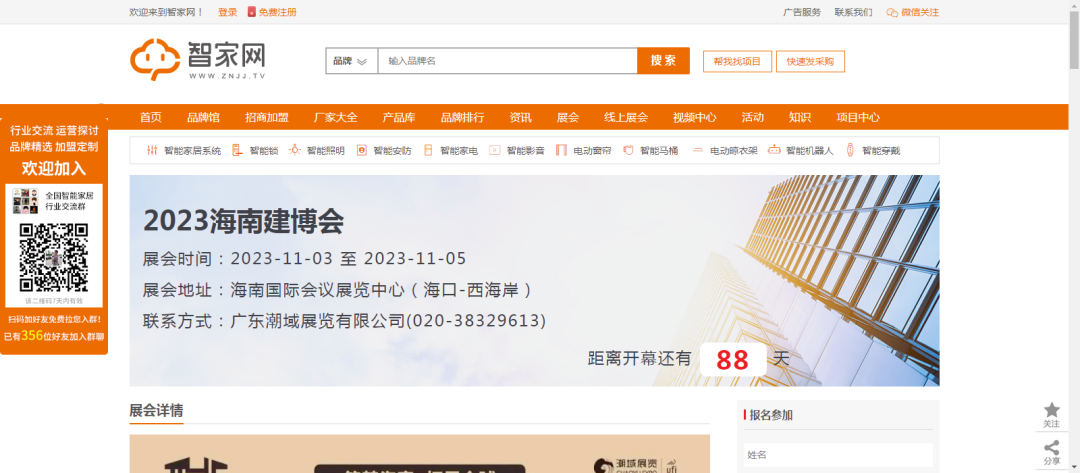Screen dimensions: 1080x473
Task: Click the 智能安防 security icon
Action: (x=362, y=150)
